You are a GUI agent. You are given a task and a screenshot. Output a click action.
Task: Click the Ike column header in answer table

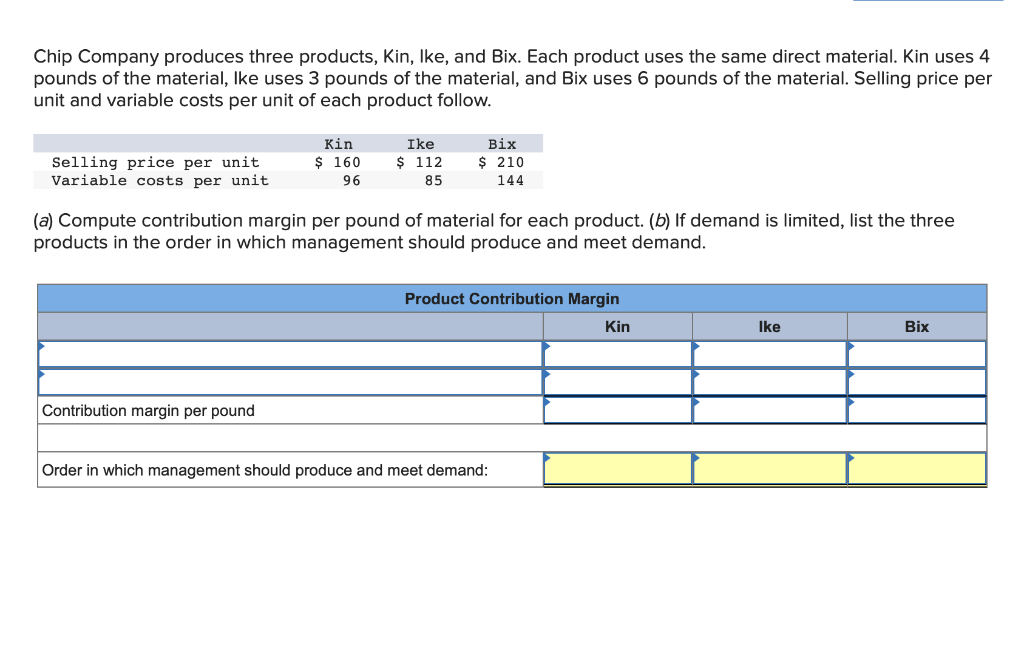(770, 327)
